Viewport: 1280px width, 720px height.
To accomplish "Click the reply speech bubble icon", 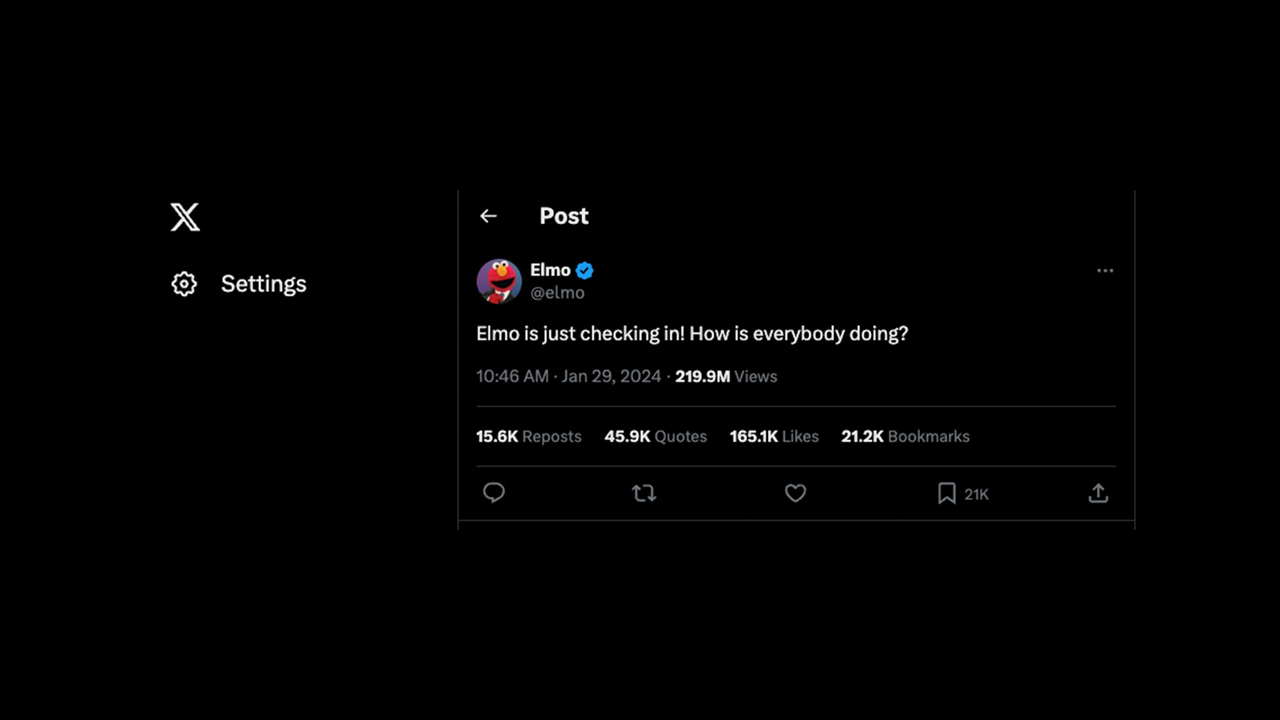I will coord(494,493).
